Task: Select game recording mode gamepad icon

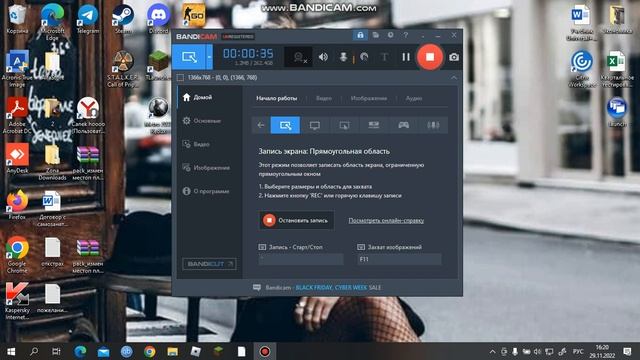Action: (403, 125)
